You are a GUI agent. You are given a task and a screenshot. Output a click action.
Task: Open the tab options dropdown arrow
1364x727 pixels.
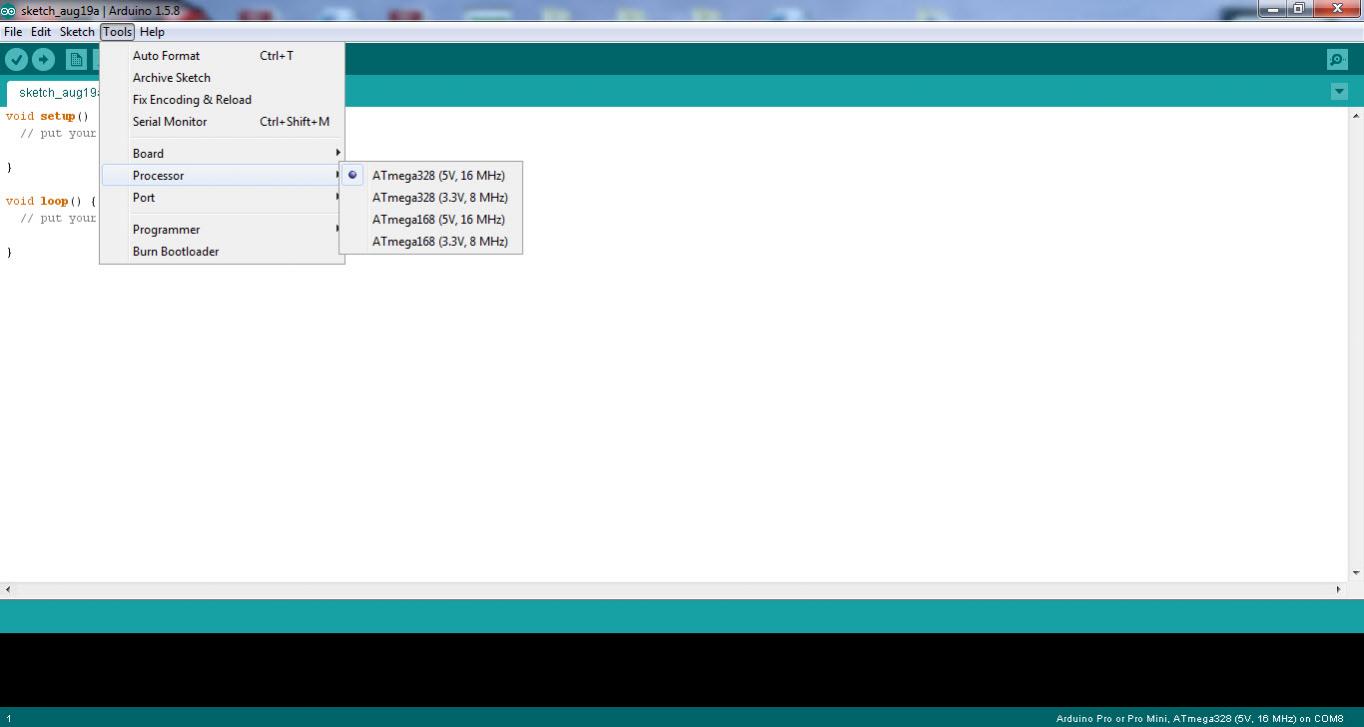click(1339, 92)
